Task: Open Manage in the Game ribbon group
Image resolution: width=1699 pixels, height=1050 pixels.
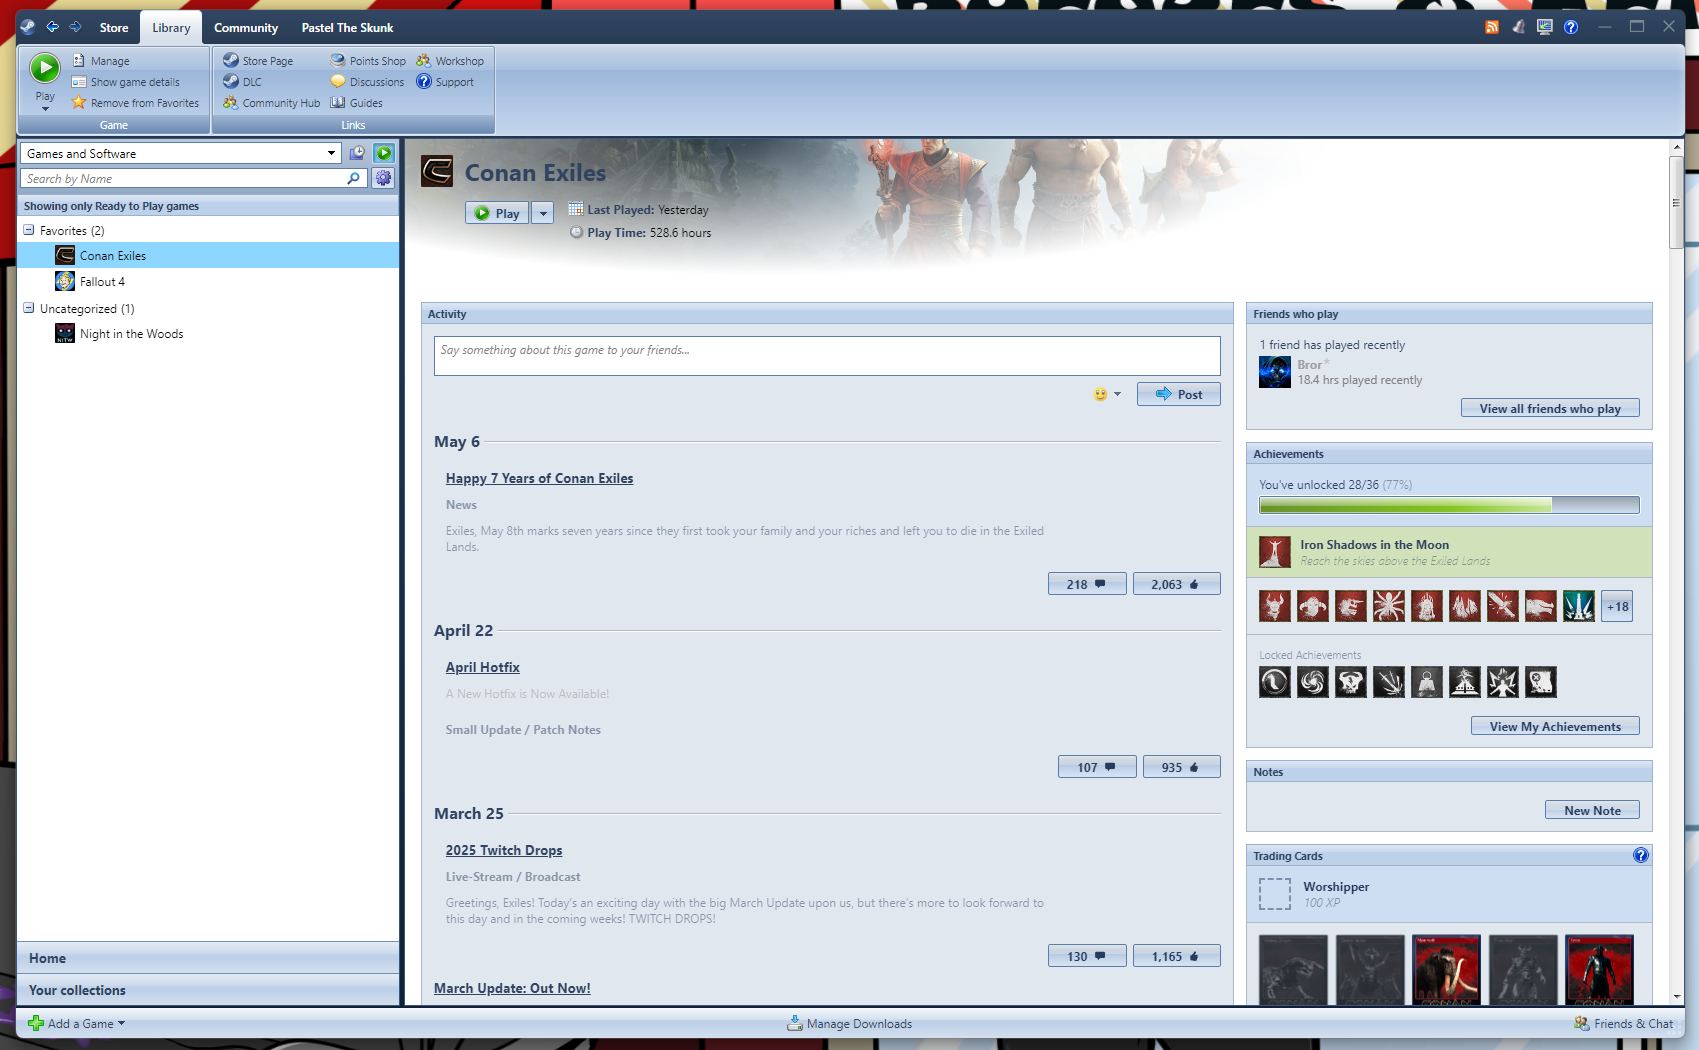Action: pyautogui.click(x=100, y=61)
